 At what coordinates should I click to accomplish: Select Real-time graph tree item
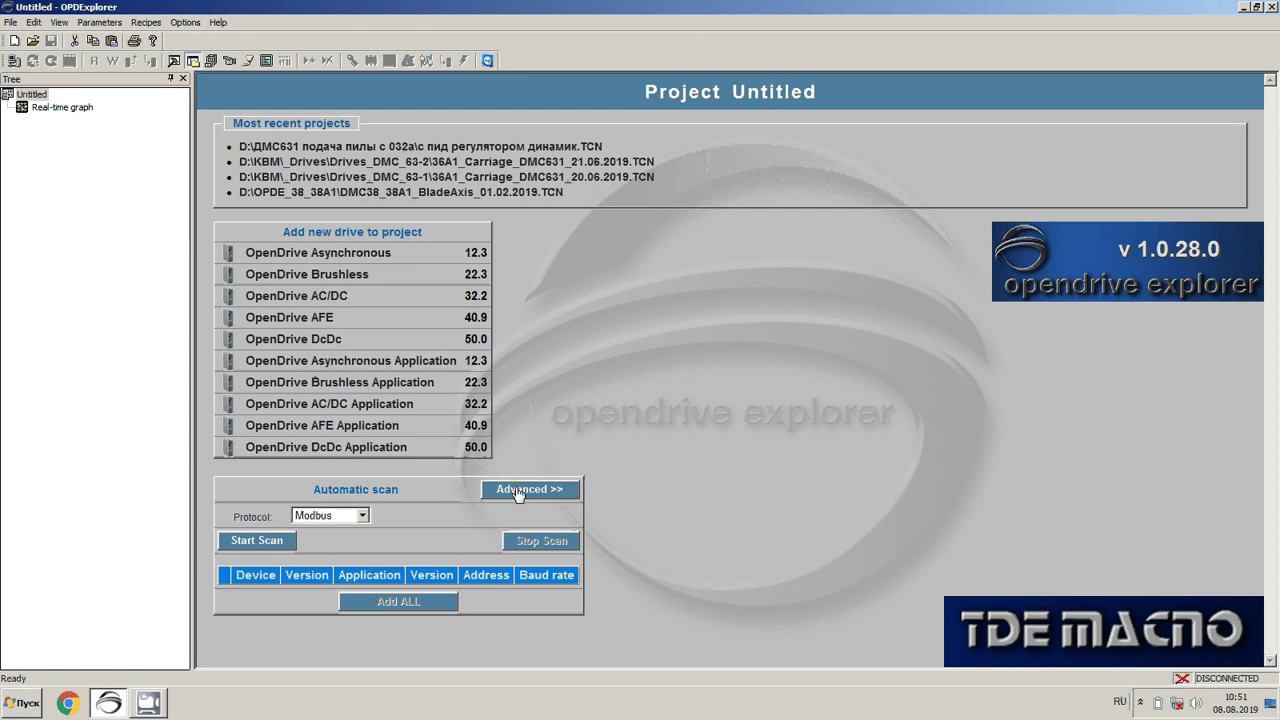[62, 107]
